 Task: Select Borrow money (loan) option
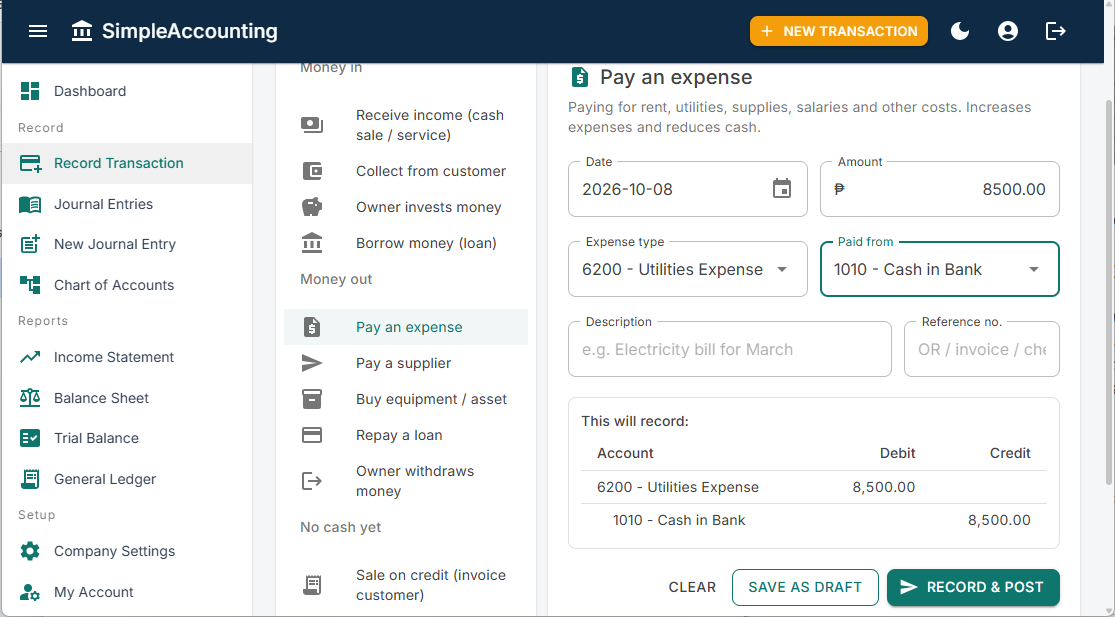pos(406,243)
